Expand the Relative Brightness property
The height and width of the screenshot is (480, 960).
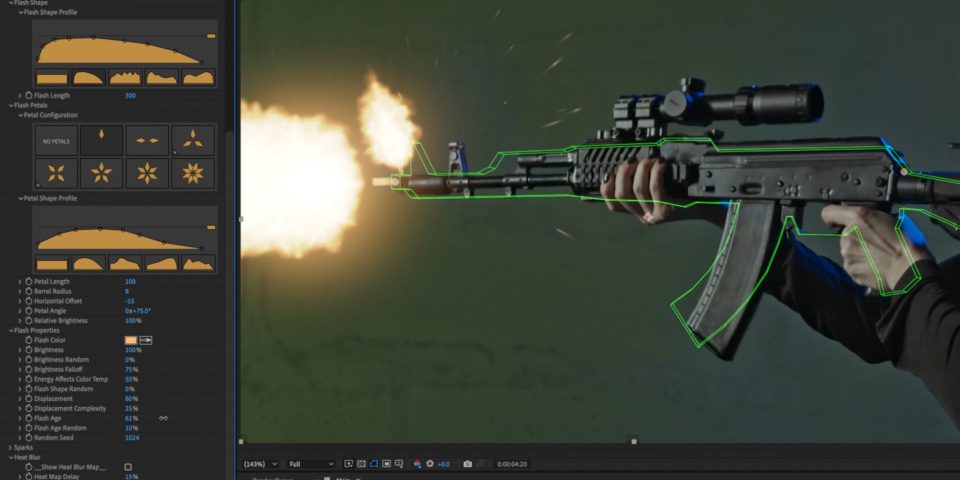(x=20, y=321)
